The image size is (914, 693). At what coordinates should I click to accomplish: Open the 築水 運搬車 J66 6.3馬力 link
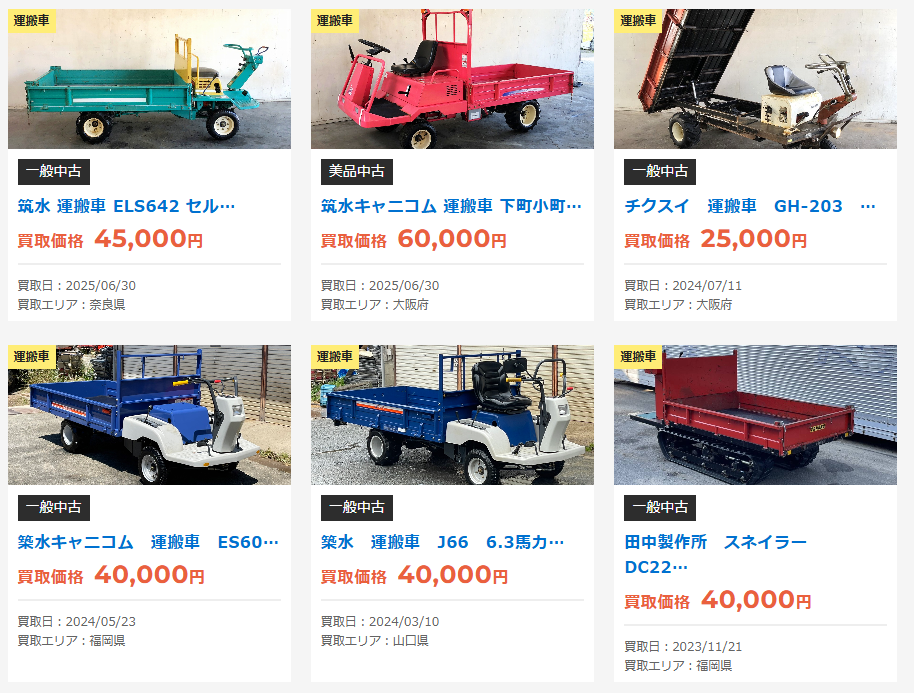tap(442, 542)
